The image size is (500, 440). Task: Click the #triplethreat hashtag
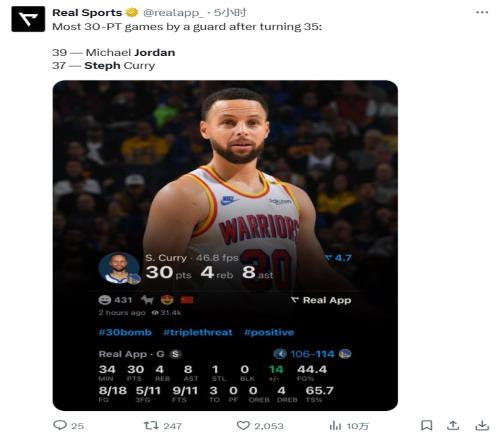(198, 332)
